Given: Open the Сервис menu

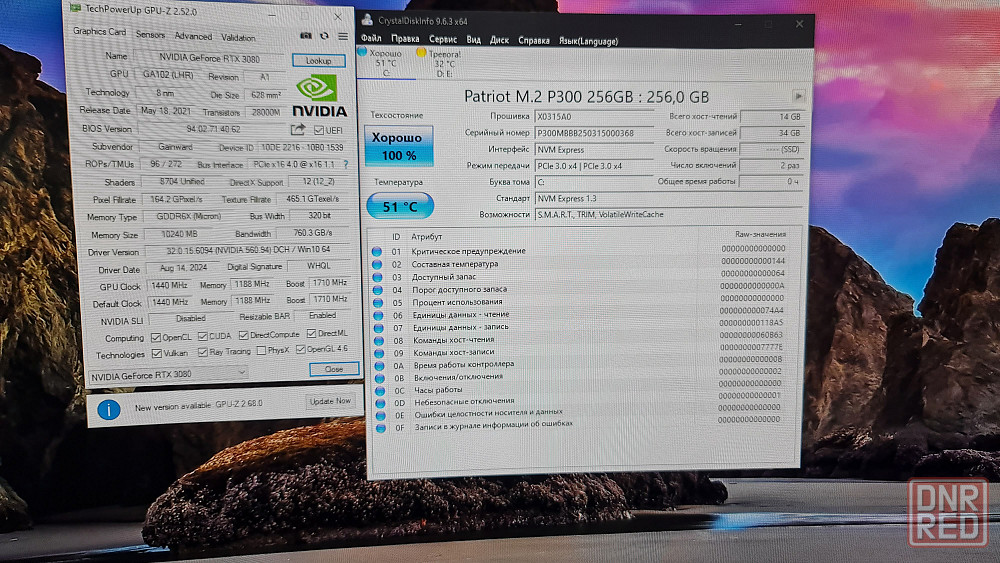Looking at the screenshot, I should (443, 40).
